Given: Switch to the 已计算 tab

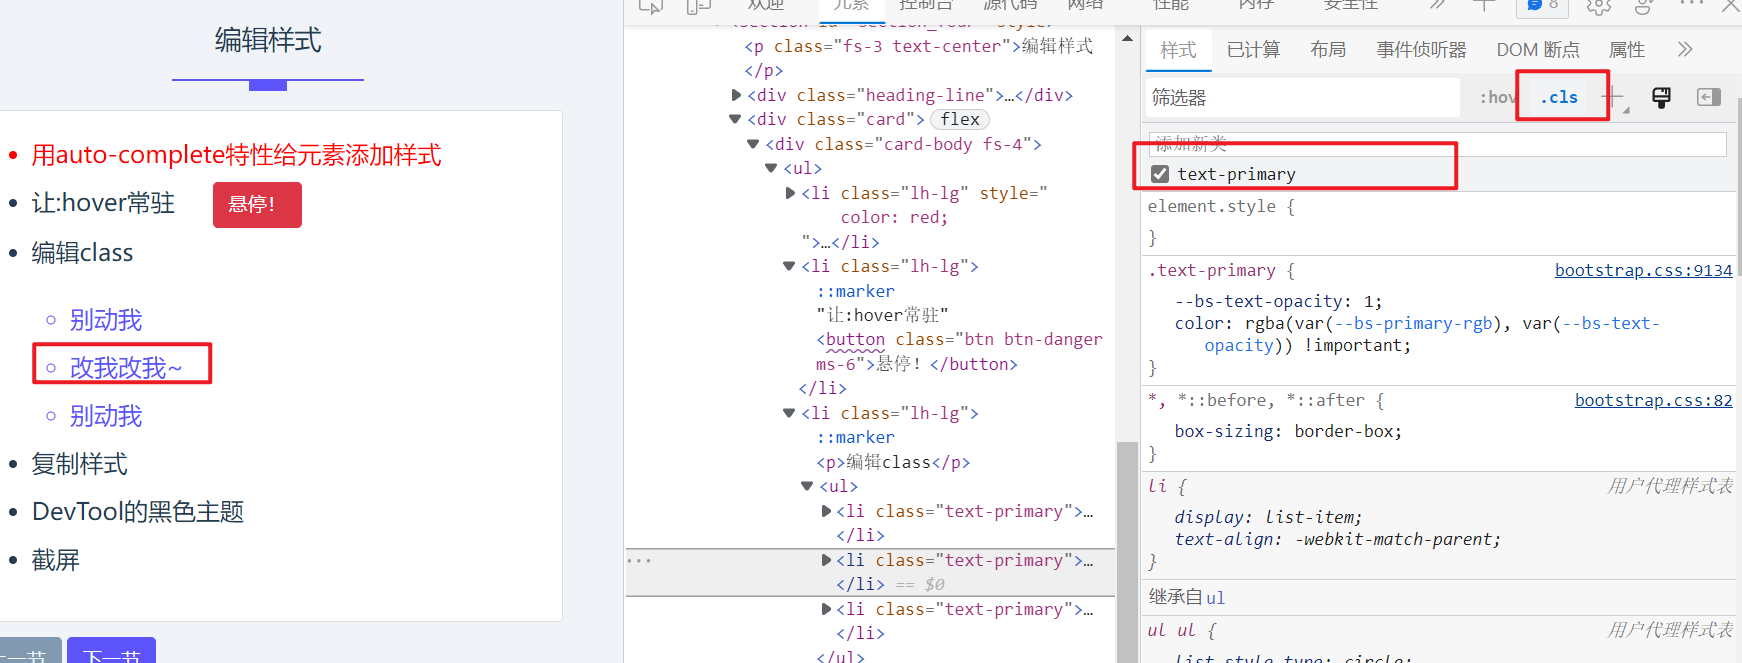Looking at the screenshot, I should (x=1253, y=50).
